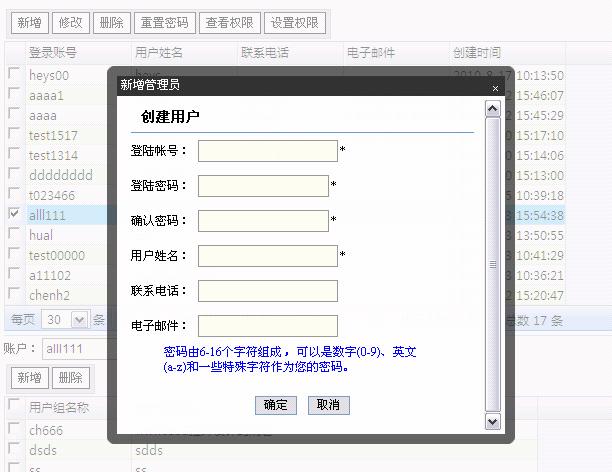612x472 pixels.
Task: Click the 查看权限 toolbar button
Action: [229, 22]
